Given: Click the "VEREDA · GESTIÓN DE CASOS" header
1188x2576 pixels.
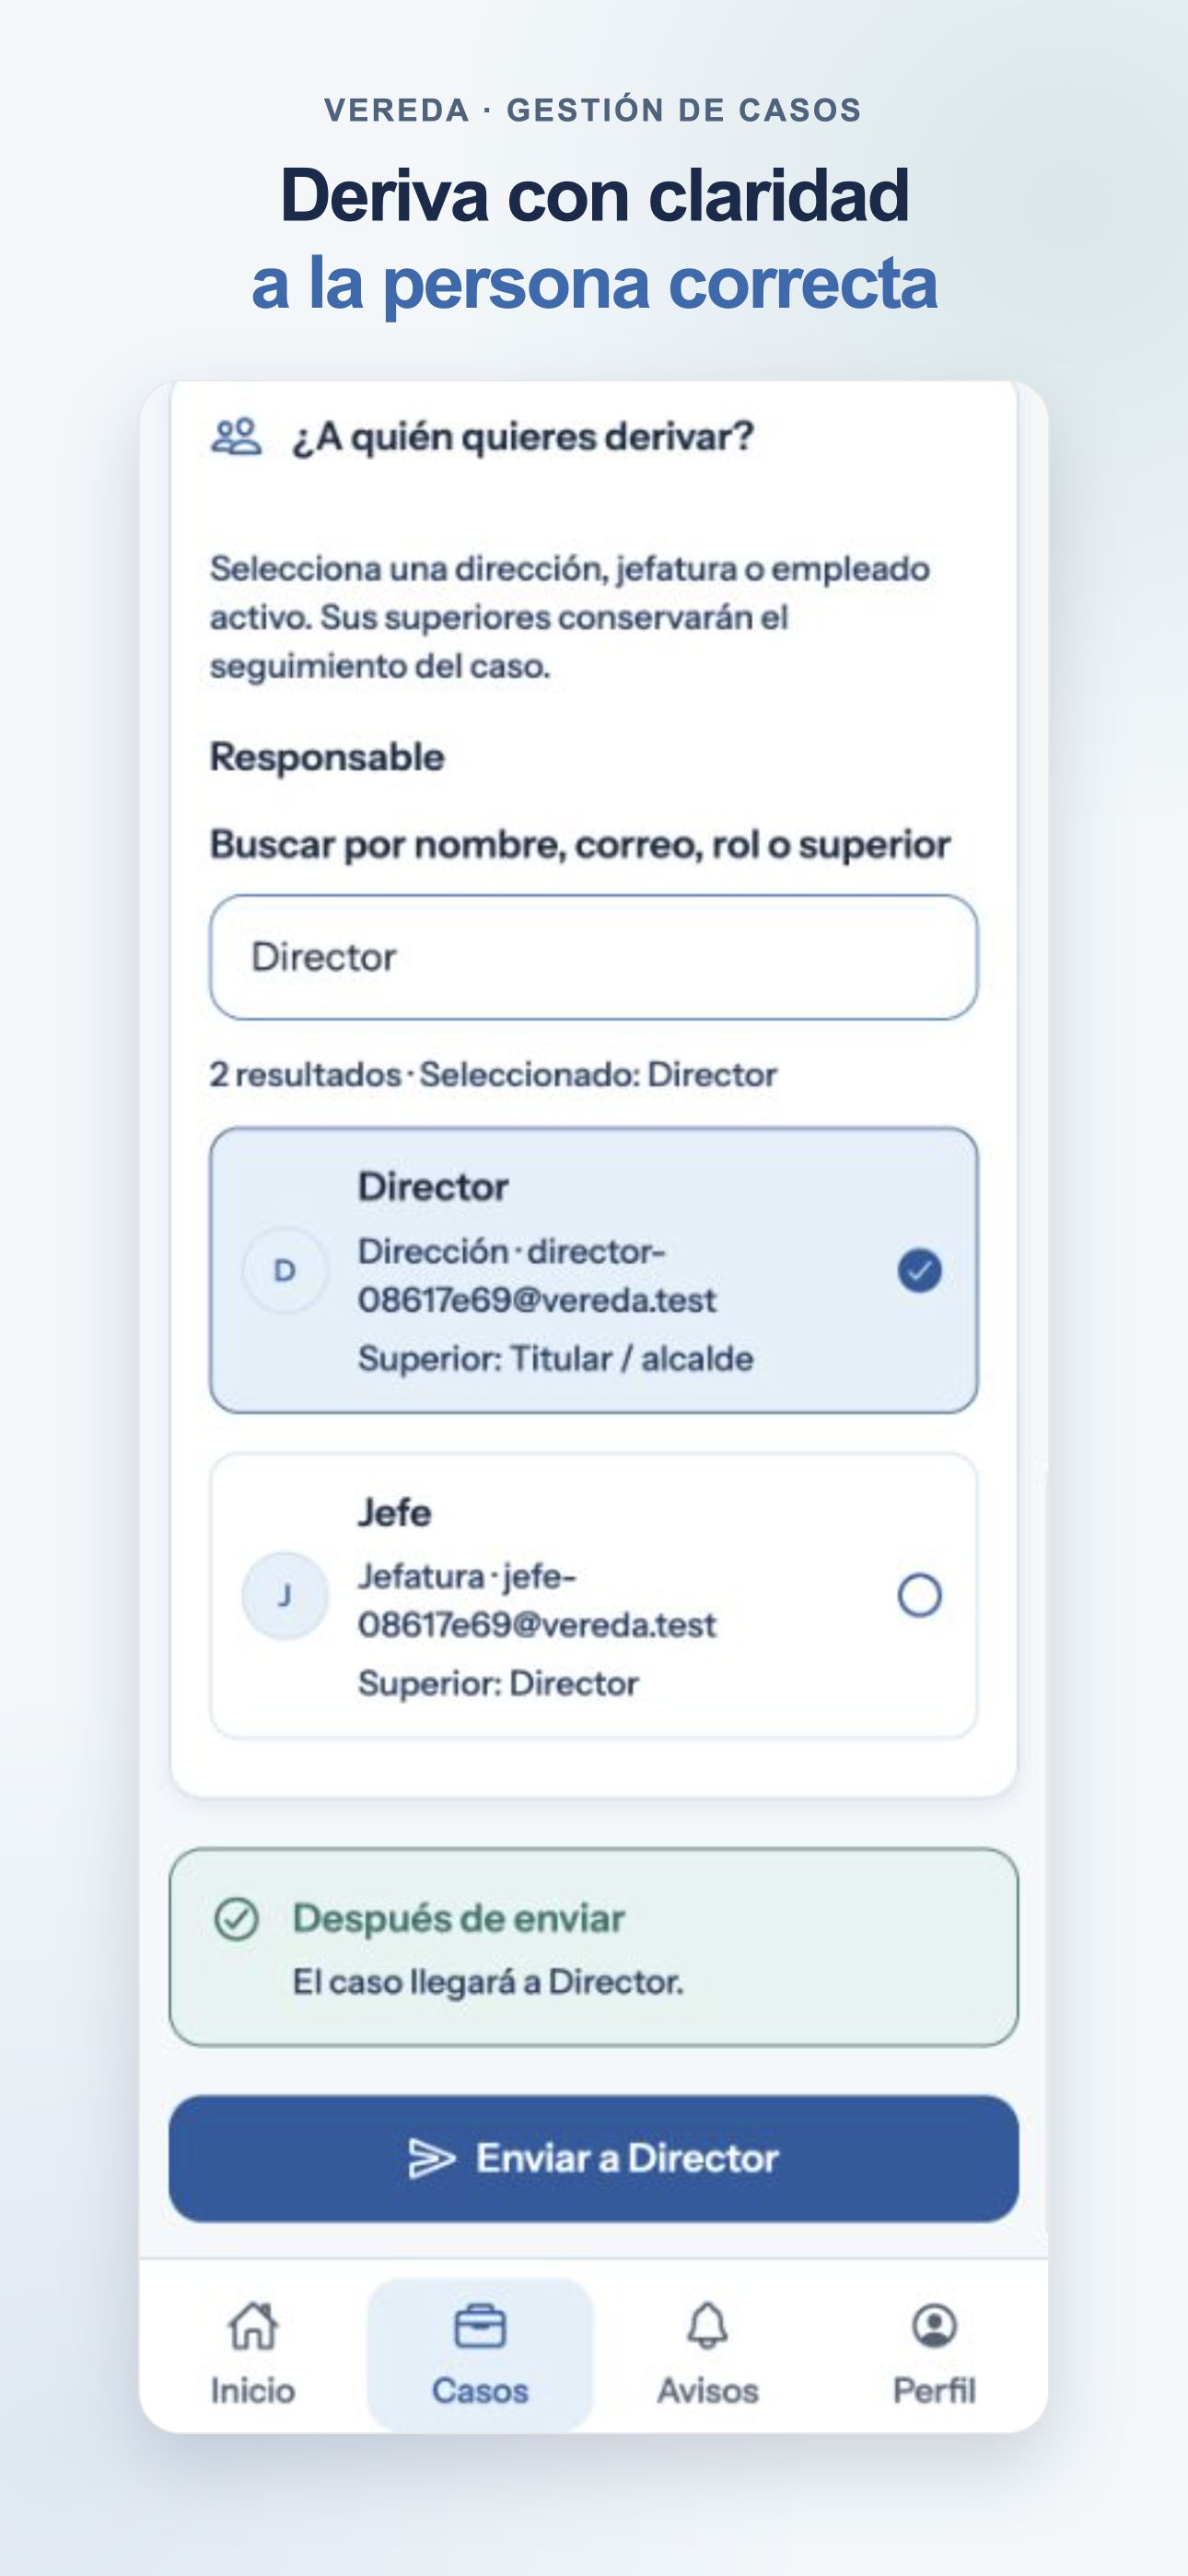Looking at the screenshot, I should pos(594,110).
